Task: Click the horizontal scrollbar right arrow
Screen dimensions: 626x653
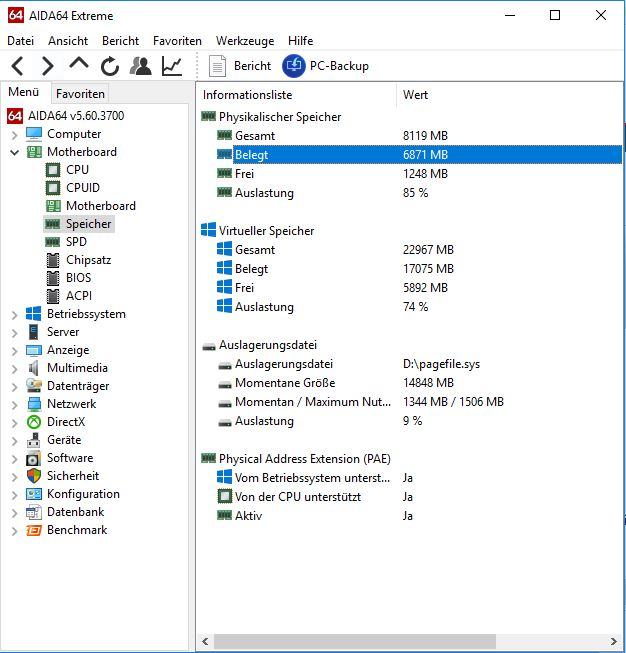Action: [x=614, y=641]
